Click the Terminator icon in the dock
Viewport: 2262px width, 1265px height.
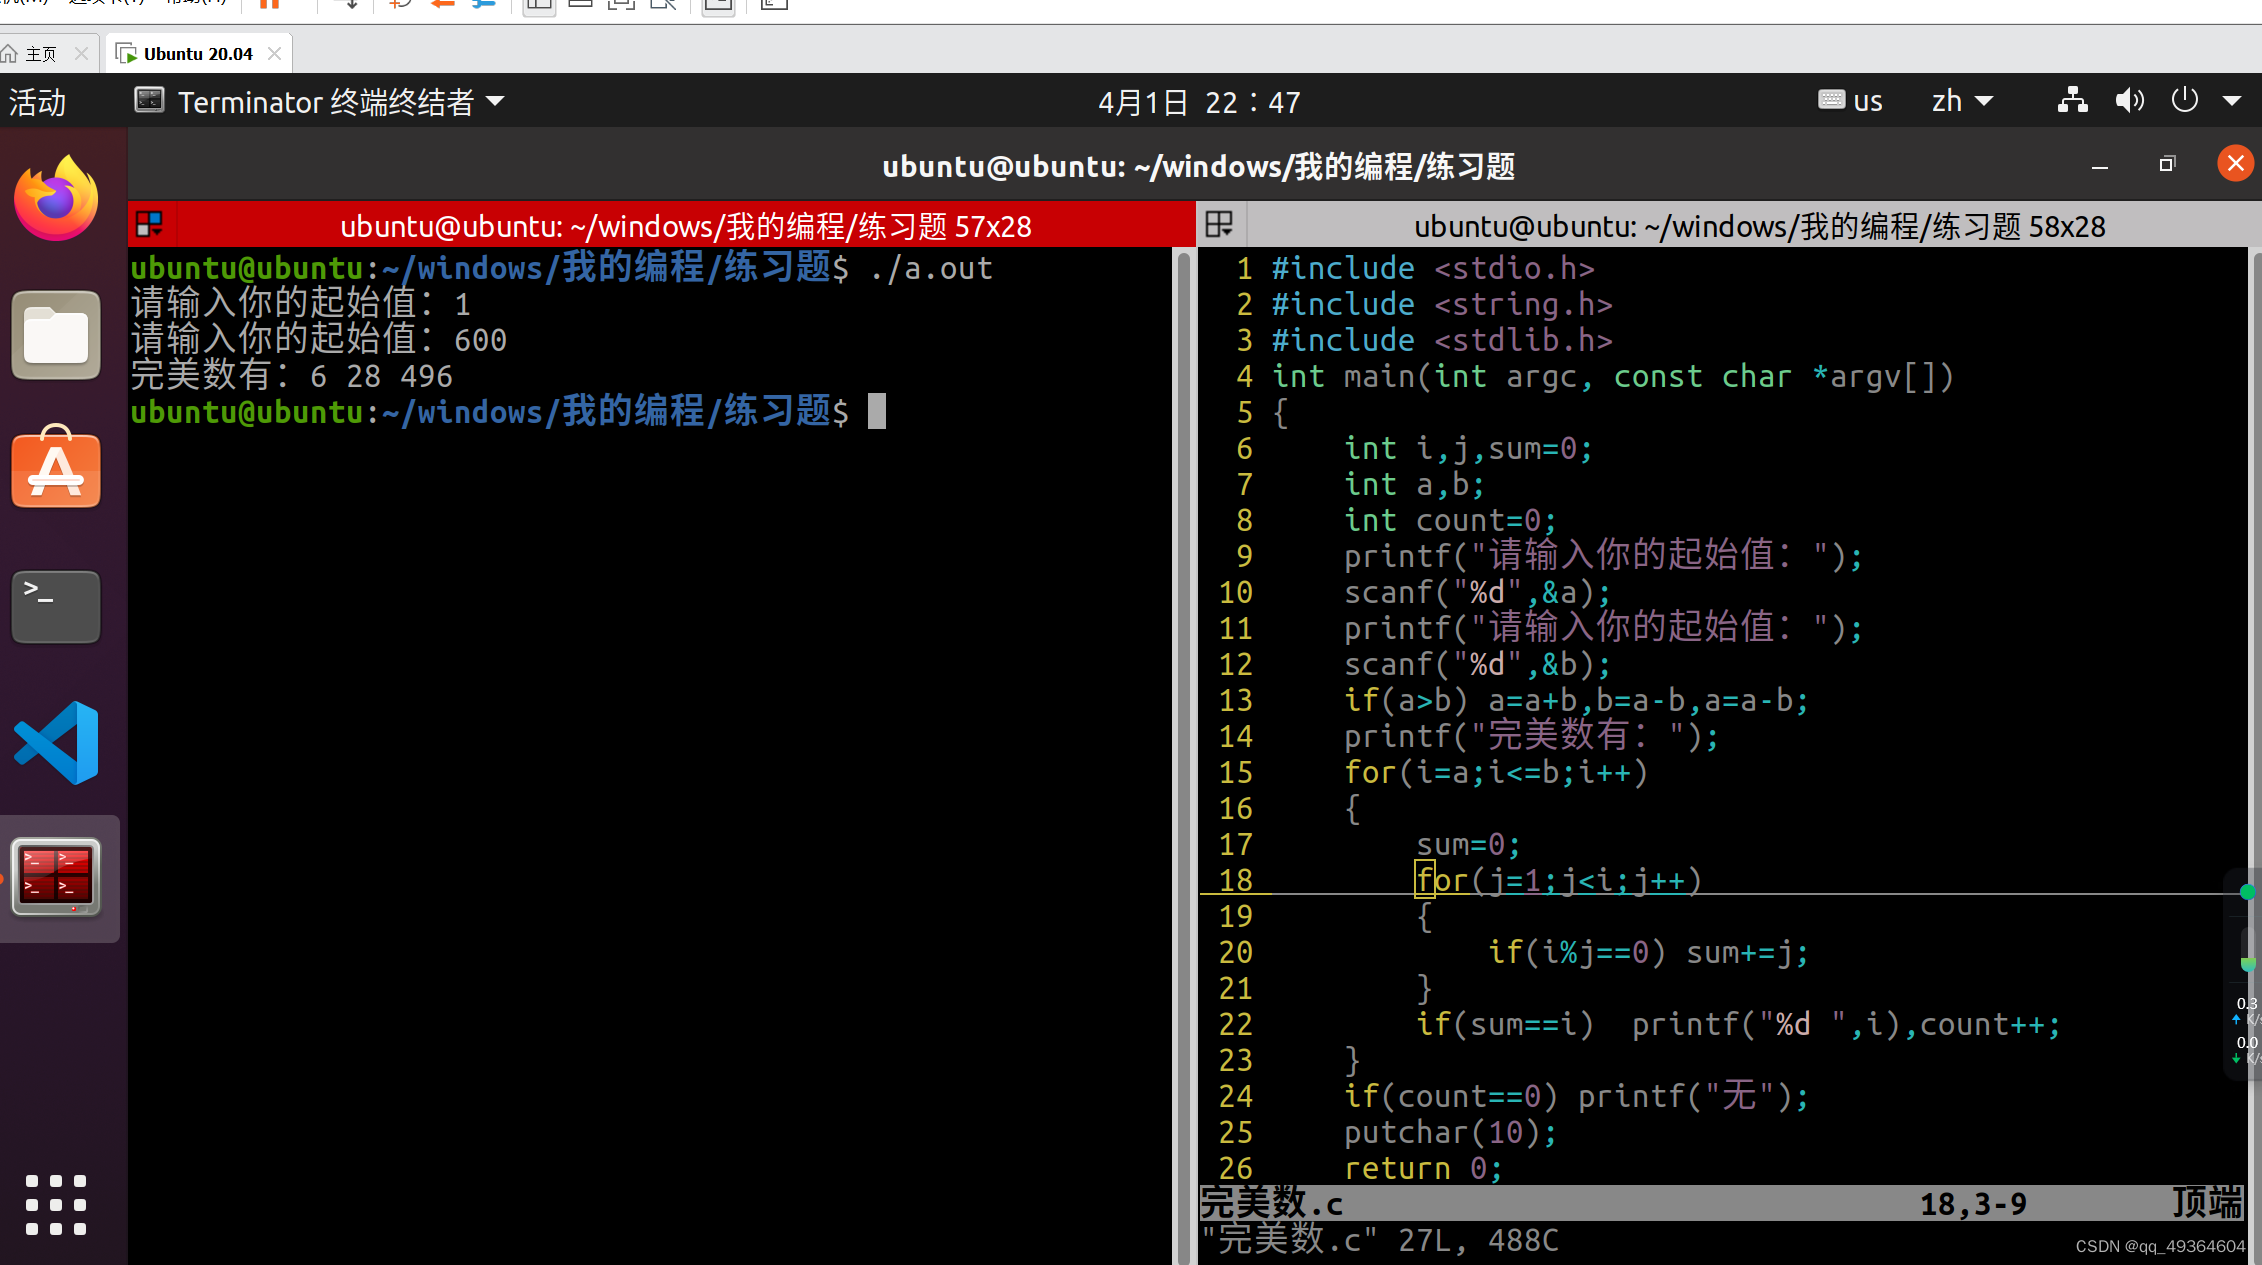pyautogui.click(x=56, y=876)
